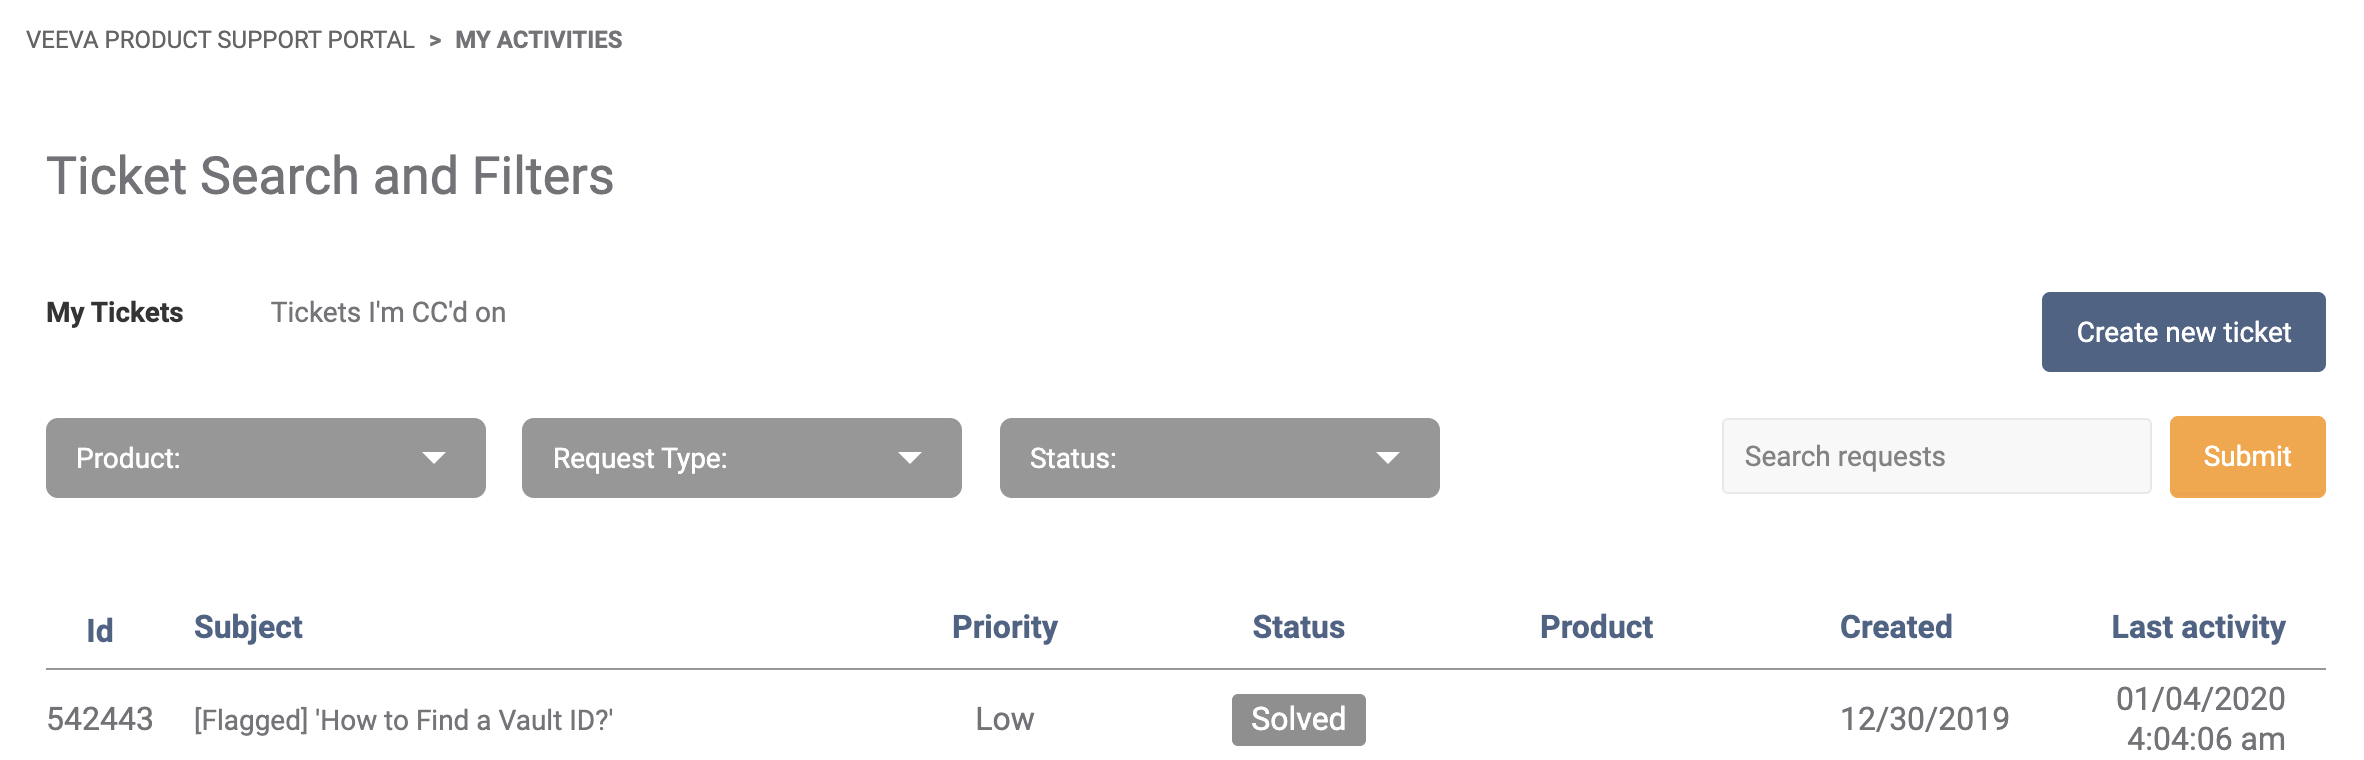
Task: Click the Create new ticket button
Action: pos(2183,332)
